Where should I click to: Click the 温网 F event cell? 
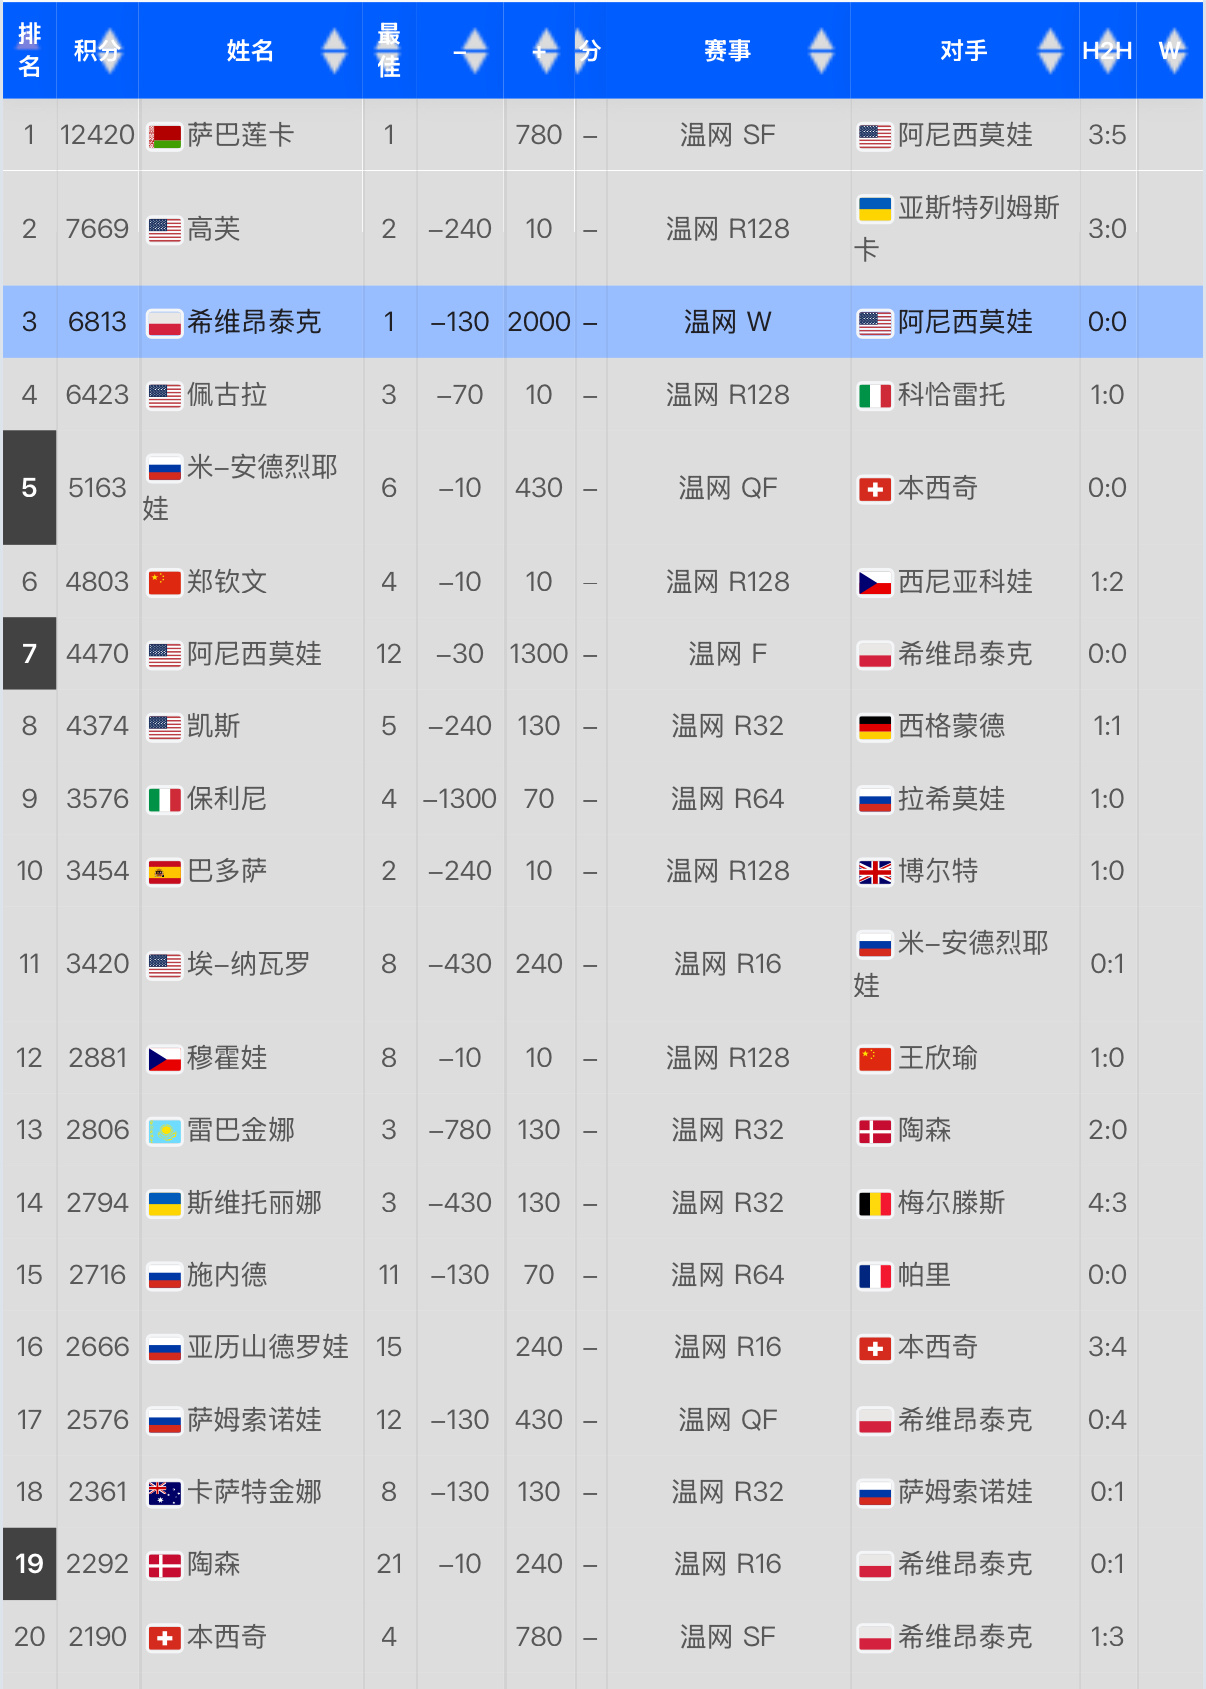click(728, 654)
